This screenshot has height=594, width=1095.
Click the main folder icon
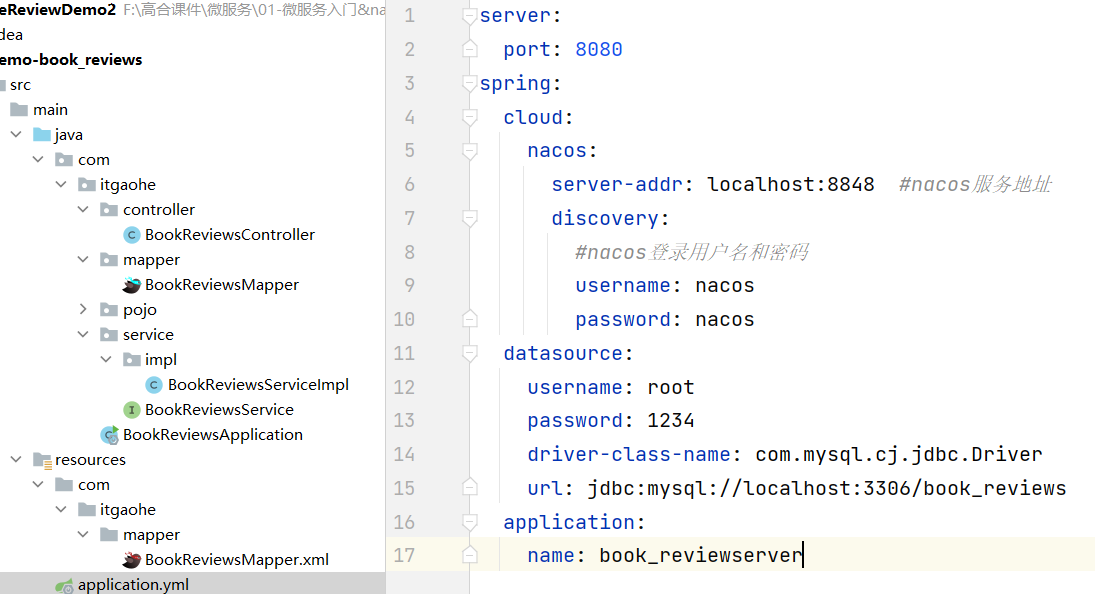coord(19,110)
